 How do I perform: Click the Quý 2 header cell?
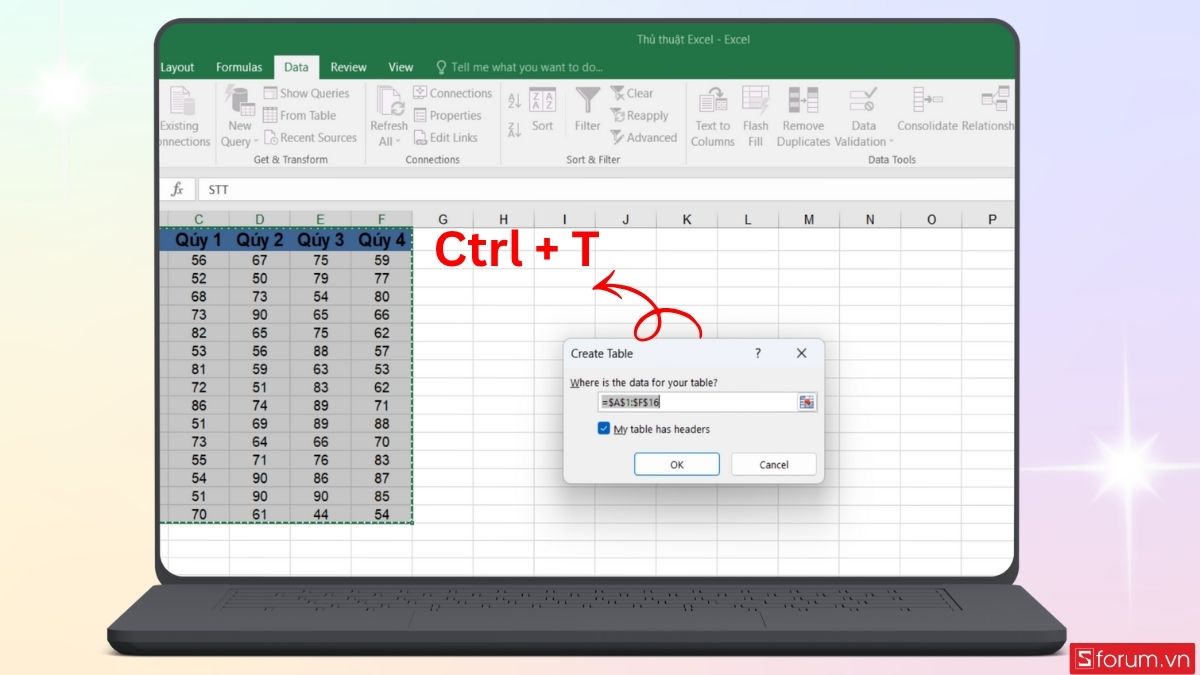(x=260, y=240)
